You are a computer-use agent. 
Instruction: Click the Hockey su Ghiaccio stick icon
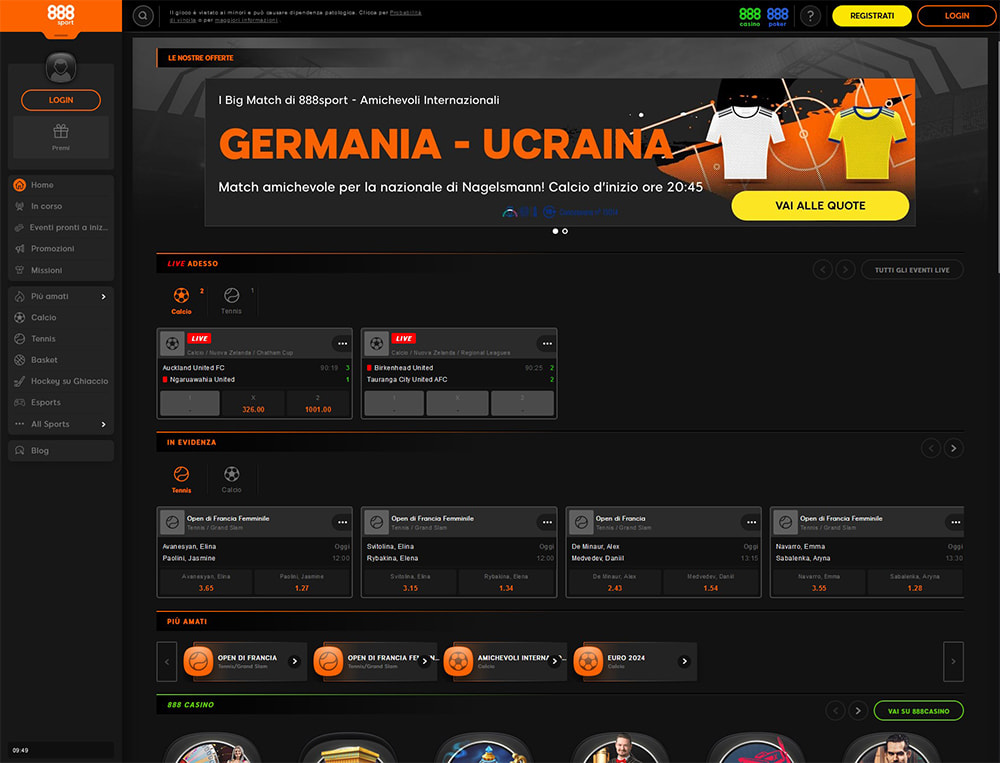click(20, 382)
